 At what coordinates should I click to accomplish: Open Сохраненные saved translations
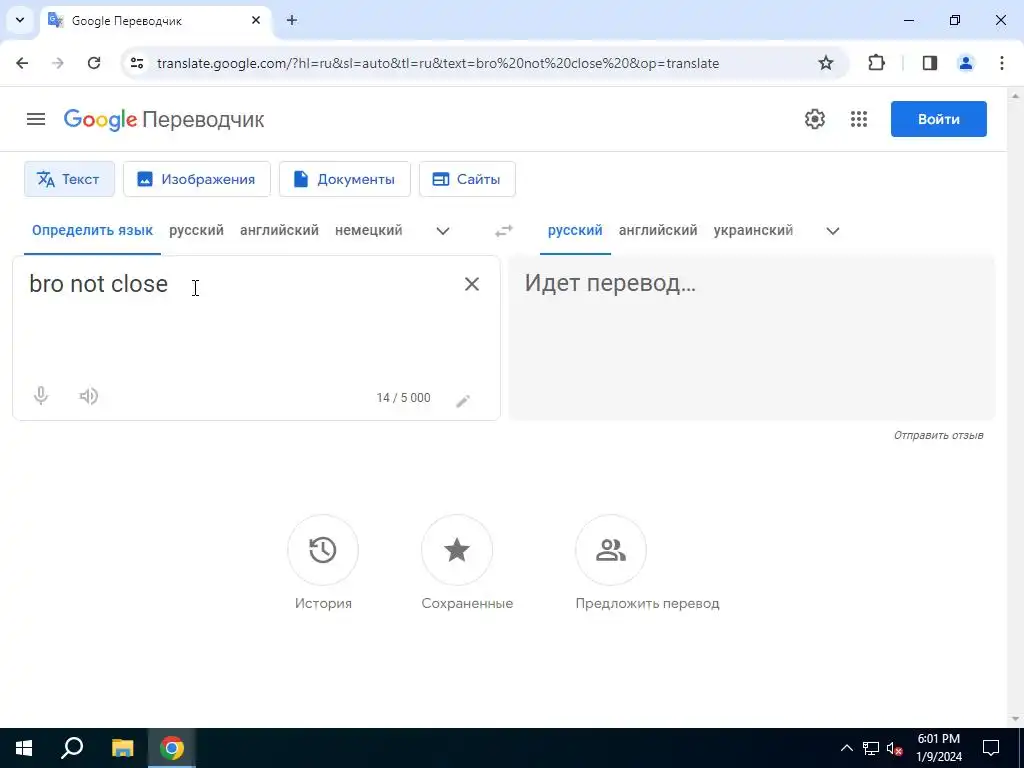(x=456, y=550)
